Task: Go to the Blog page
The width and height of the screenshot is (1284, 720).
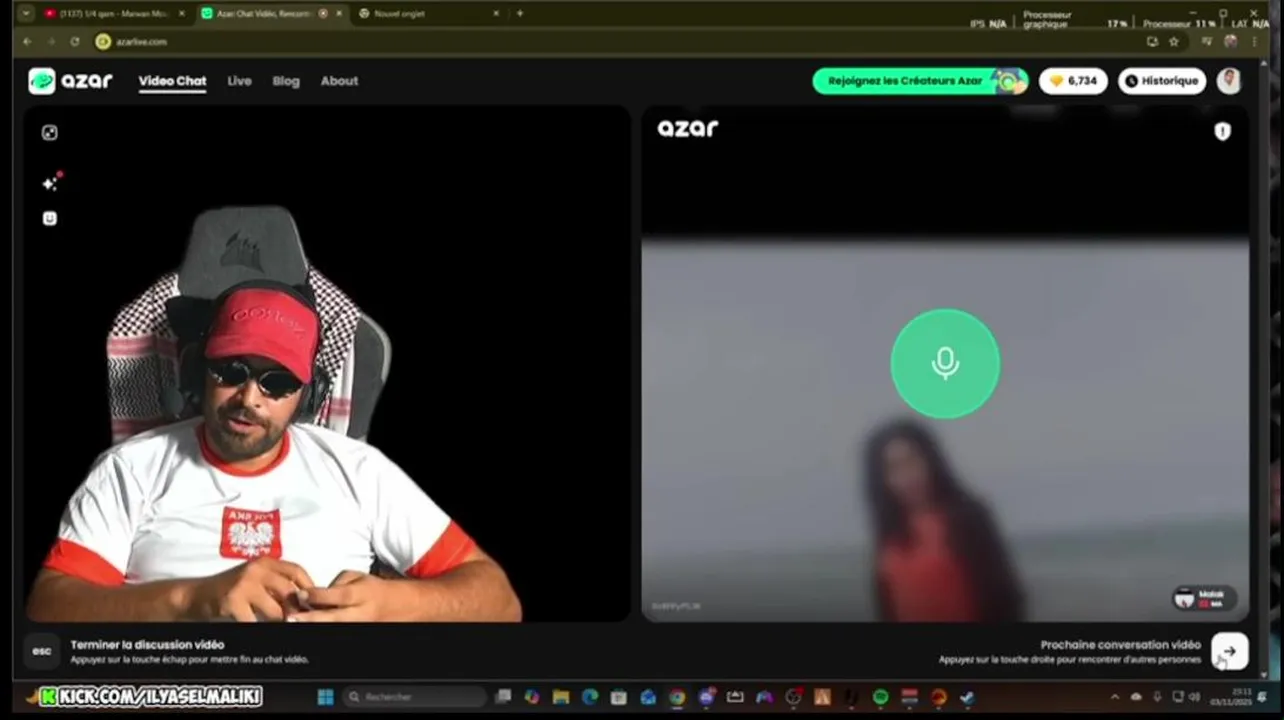Action: click(x=286, y=81)
